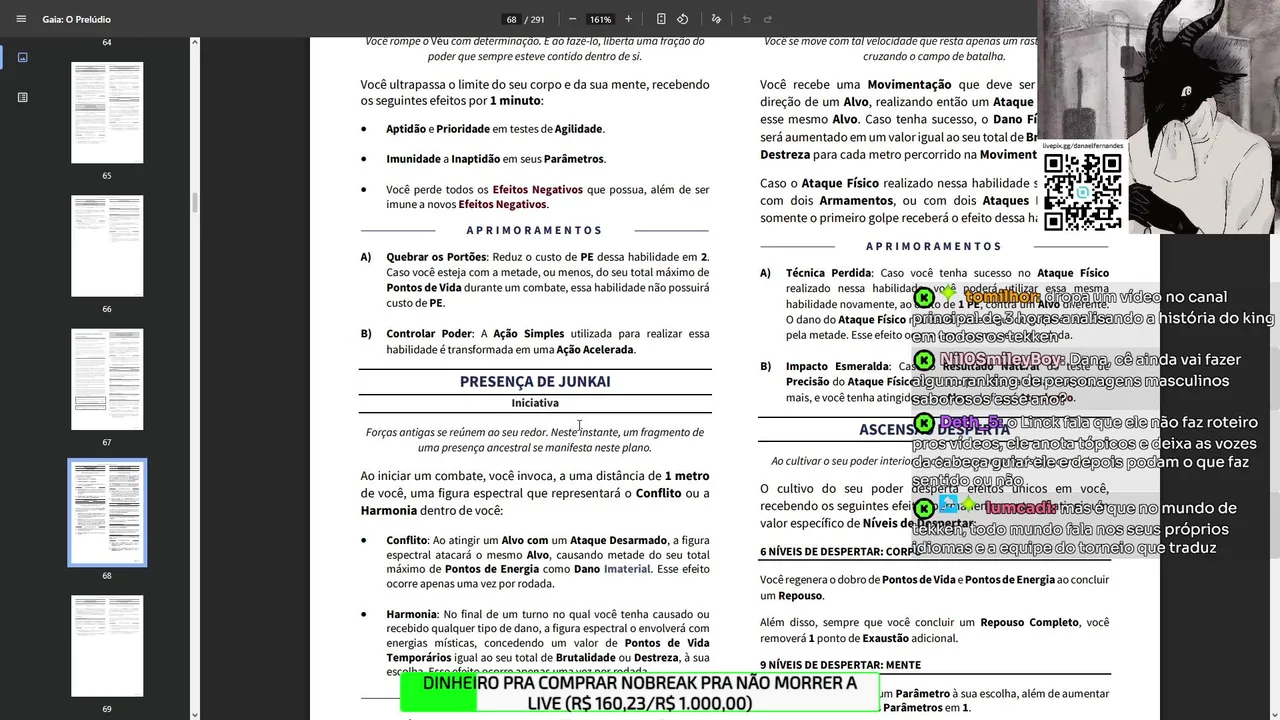The width and height of the screenshot is (1280, 720).
Task: Click username 'tomilhor' in chat
Action: [1002, 297]
